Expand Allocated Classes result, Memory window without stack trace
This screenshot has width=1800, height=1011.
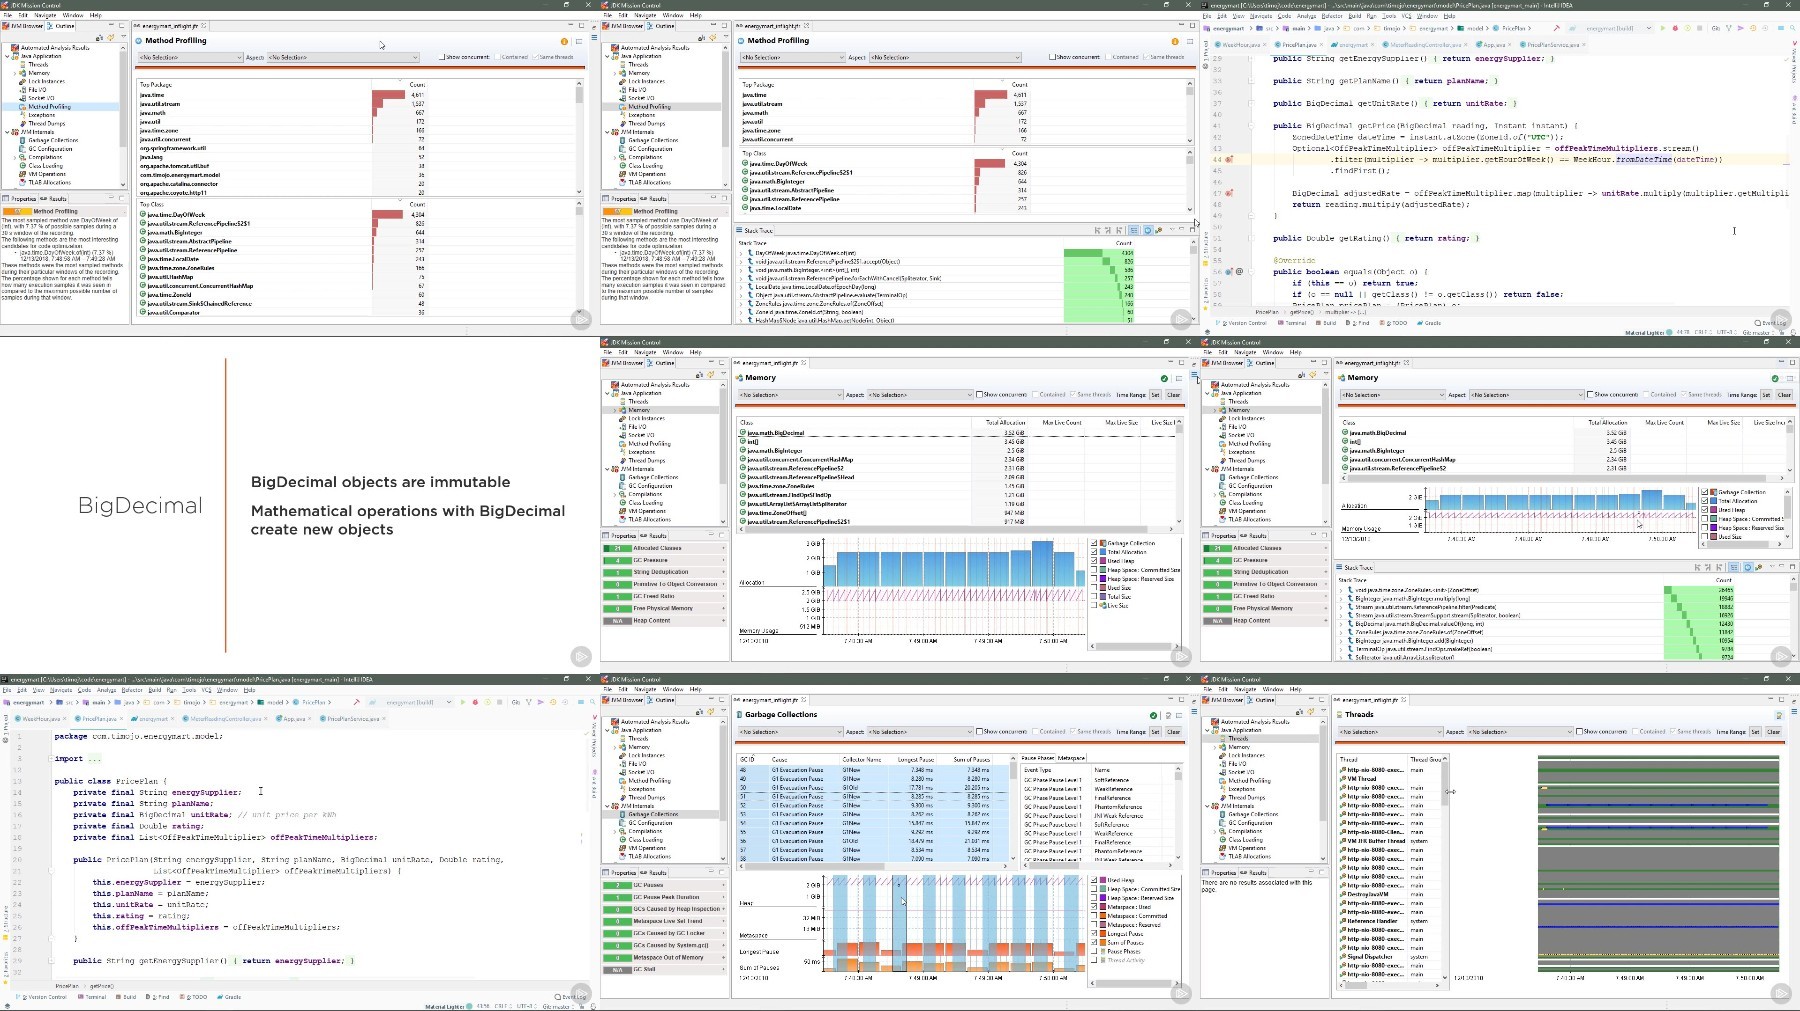tap(723, 548)
